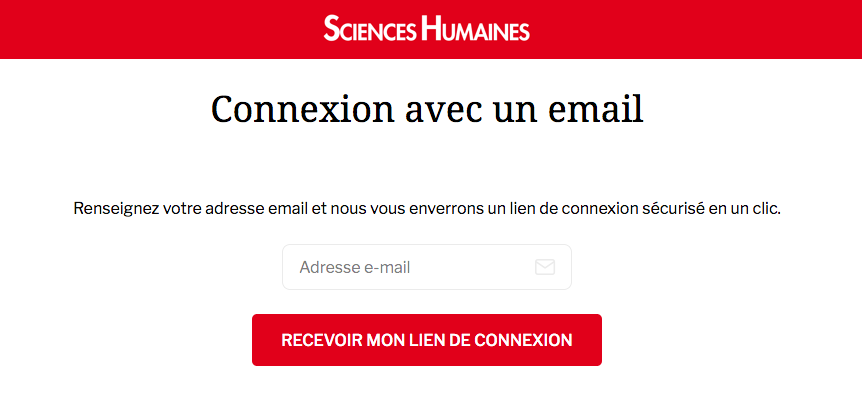Focus the Adresse e-mail input field
Image resolution: width=862 pixels, height=399 pixels.
427,267
